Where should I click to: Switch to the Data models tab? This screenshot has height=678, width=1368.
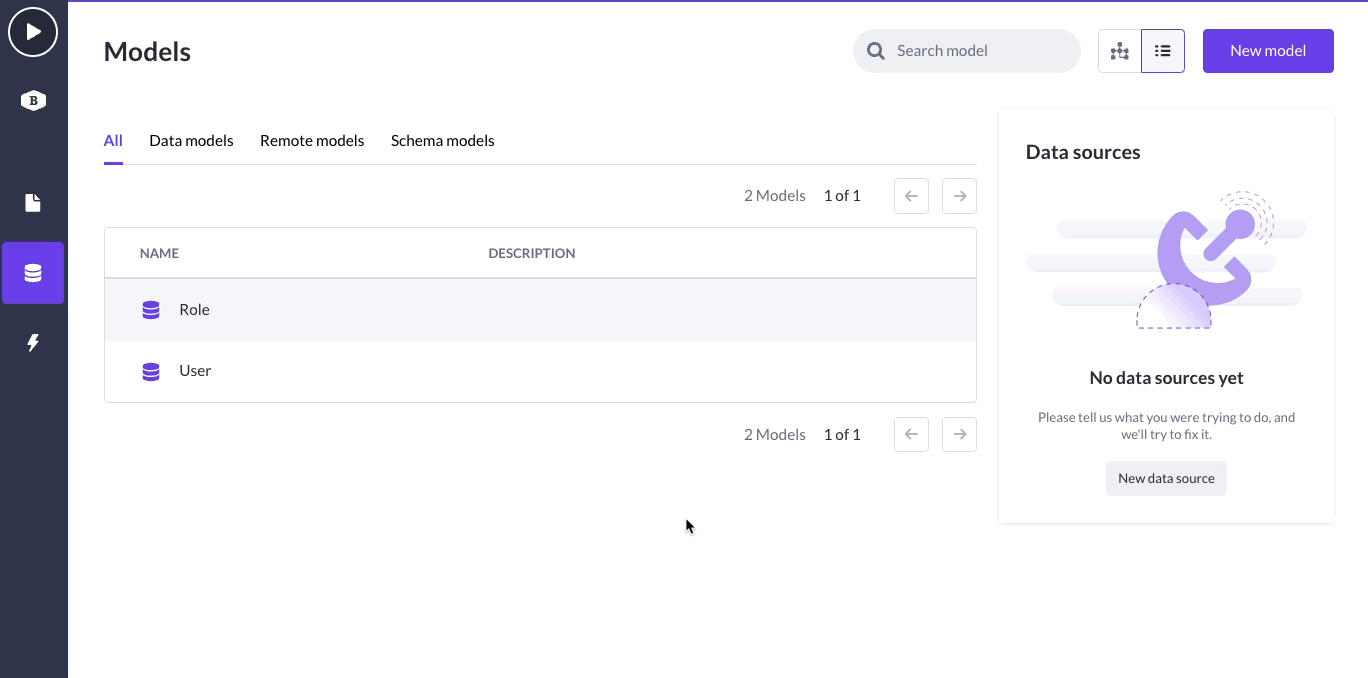click(x=191, y=140)
